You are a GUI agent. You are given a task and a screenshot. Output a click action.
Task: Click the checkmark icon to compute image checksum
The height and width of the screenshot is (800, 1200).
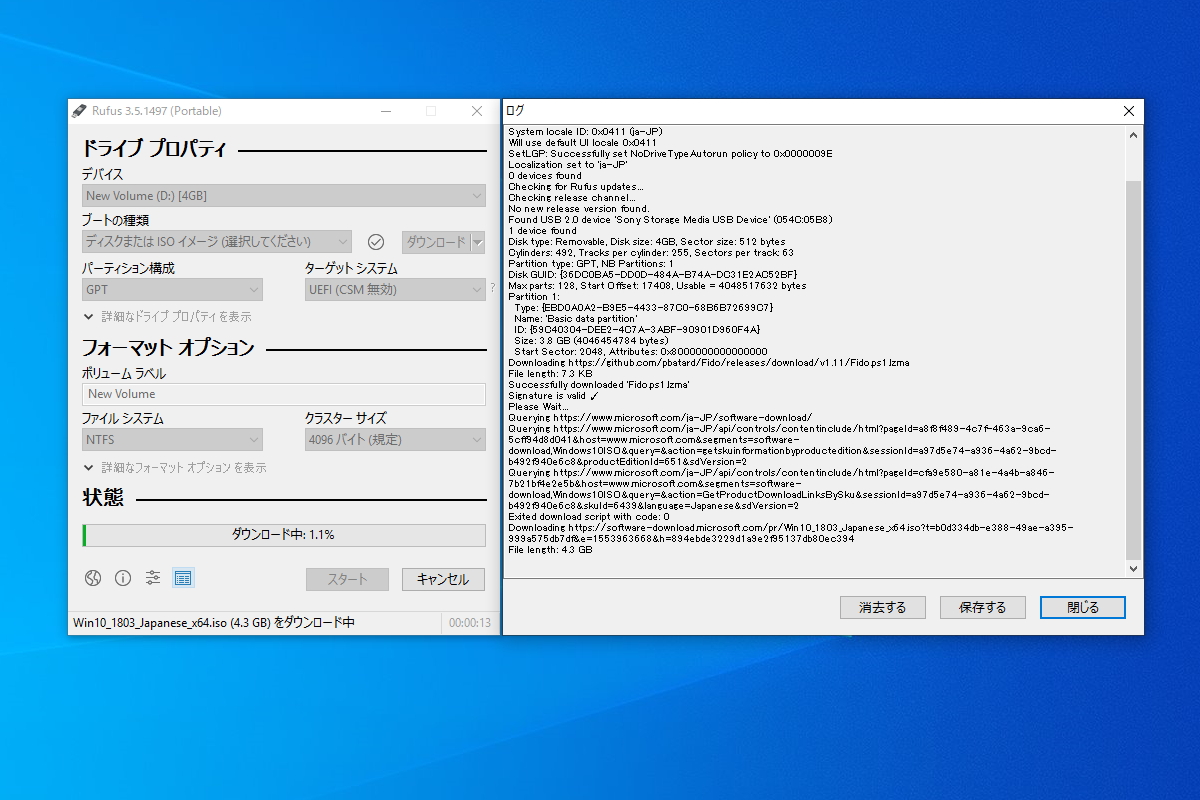point(376,241)
